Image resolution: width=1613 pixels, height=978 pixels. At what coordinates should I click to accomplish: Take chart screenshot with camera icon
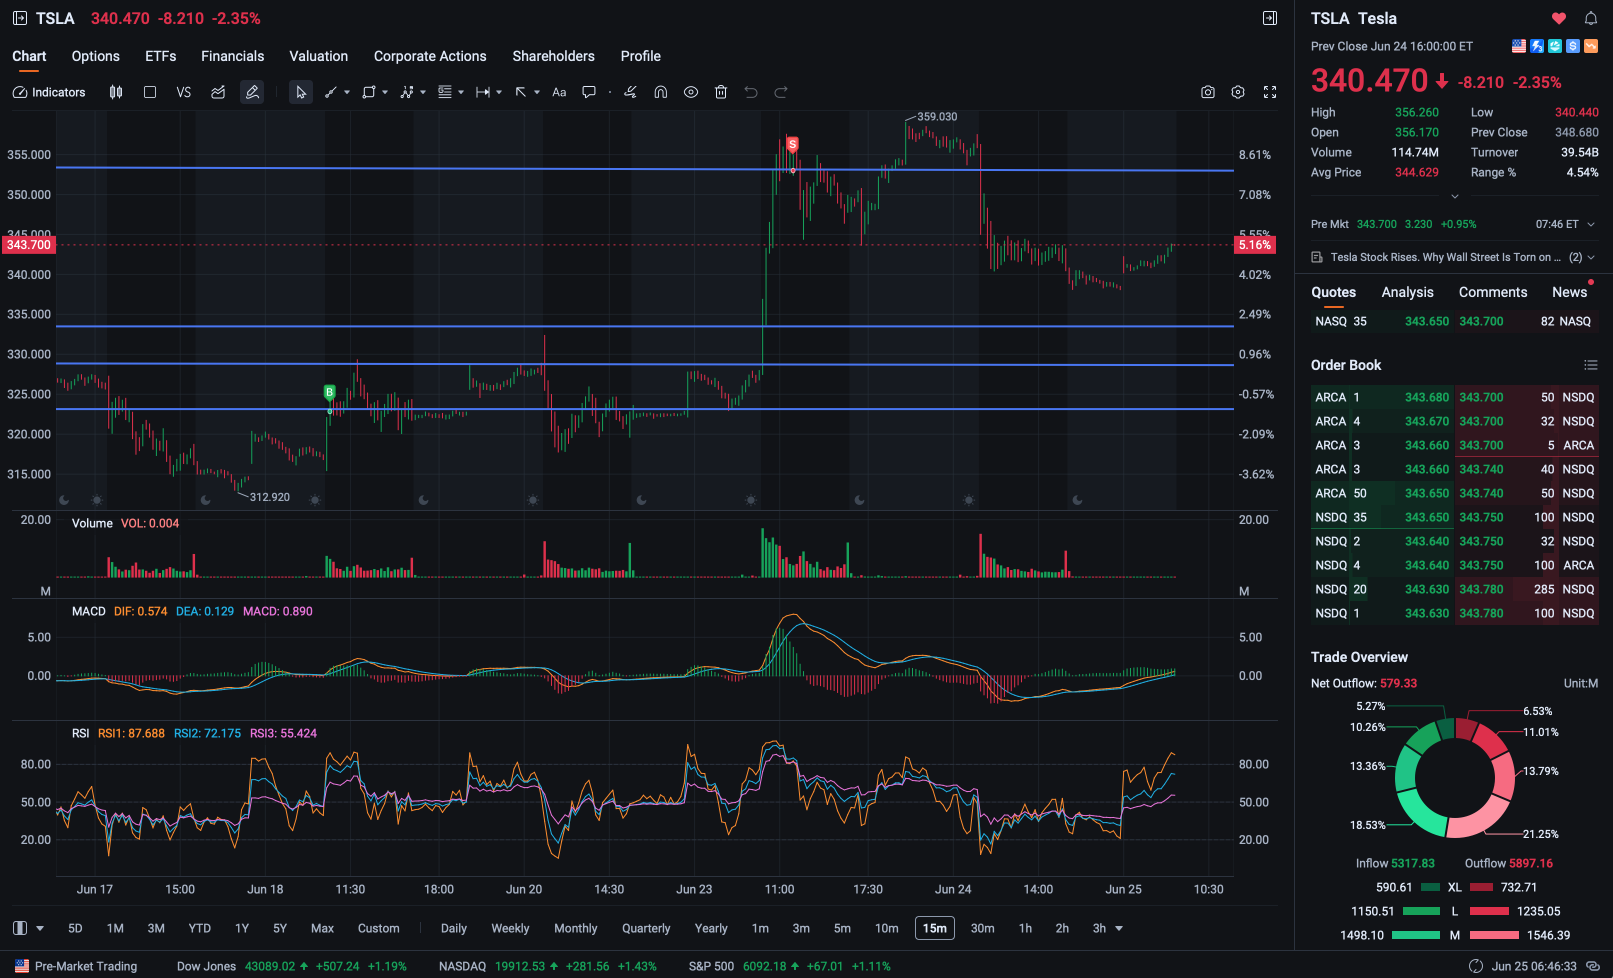1208,92
